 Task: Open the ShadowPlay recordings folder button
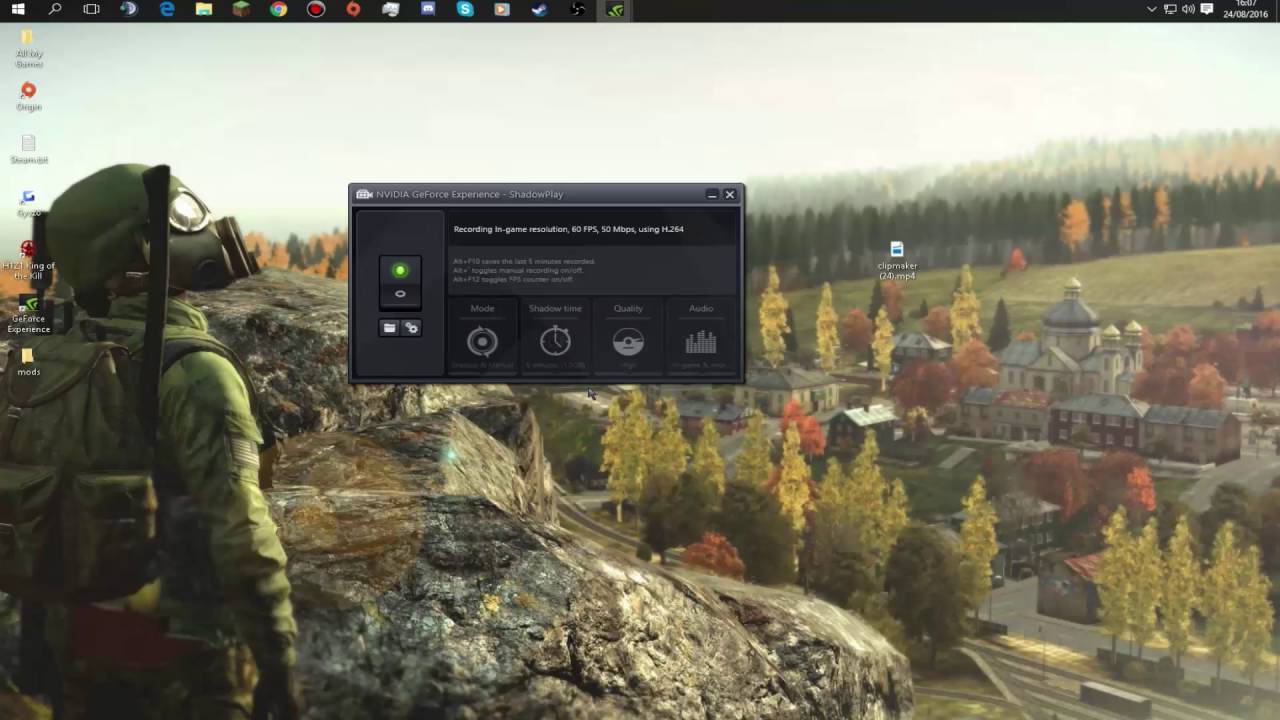coord(389,328)
